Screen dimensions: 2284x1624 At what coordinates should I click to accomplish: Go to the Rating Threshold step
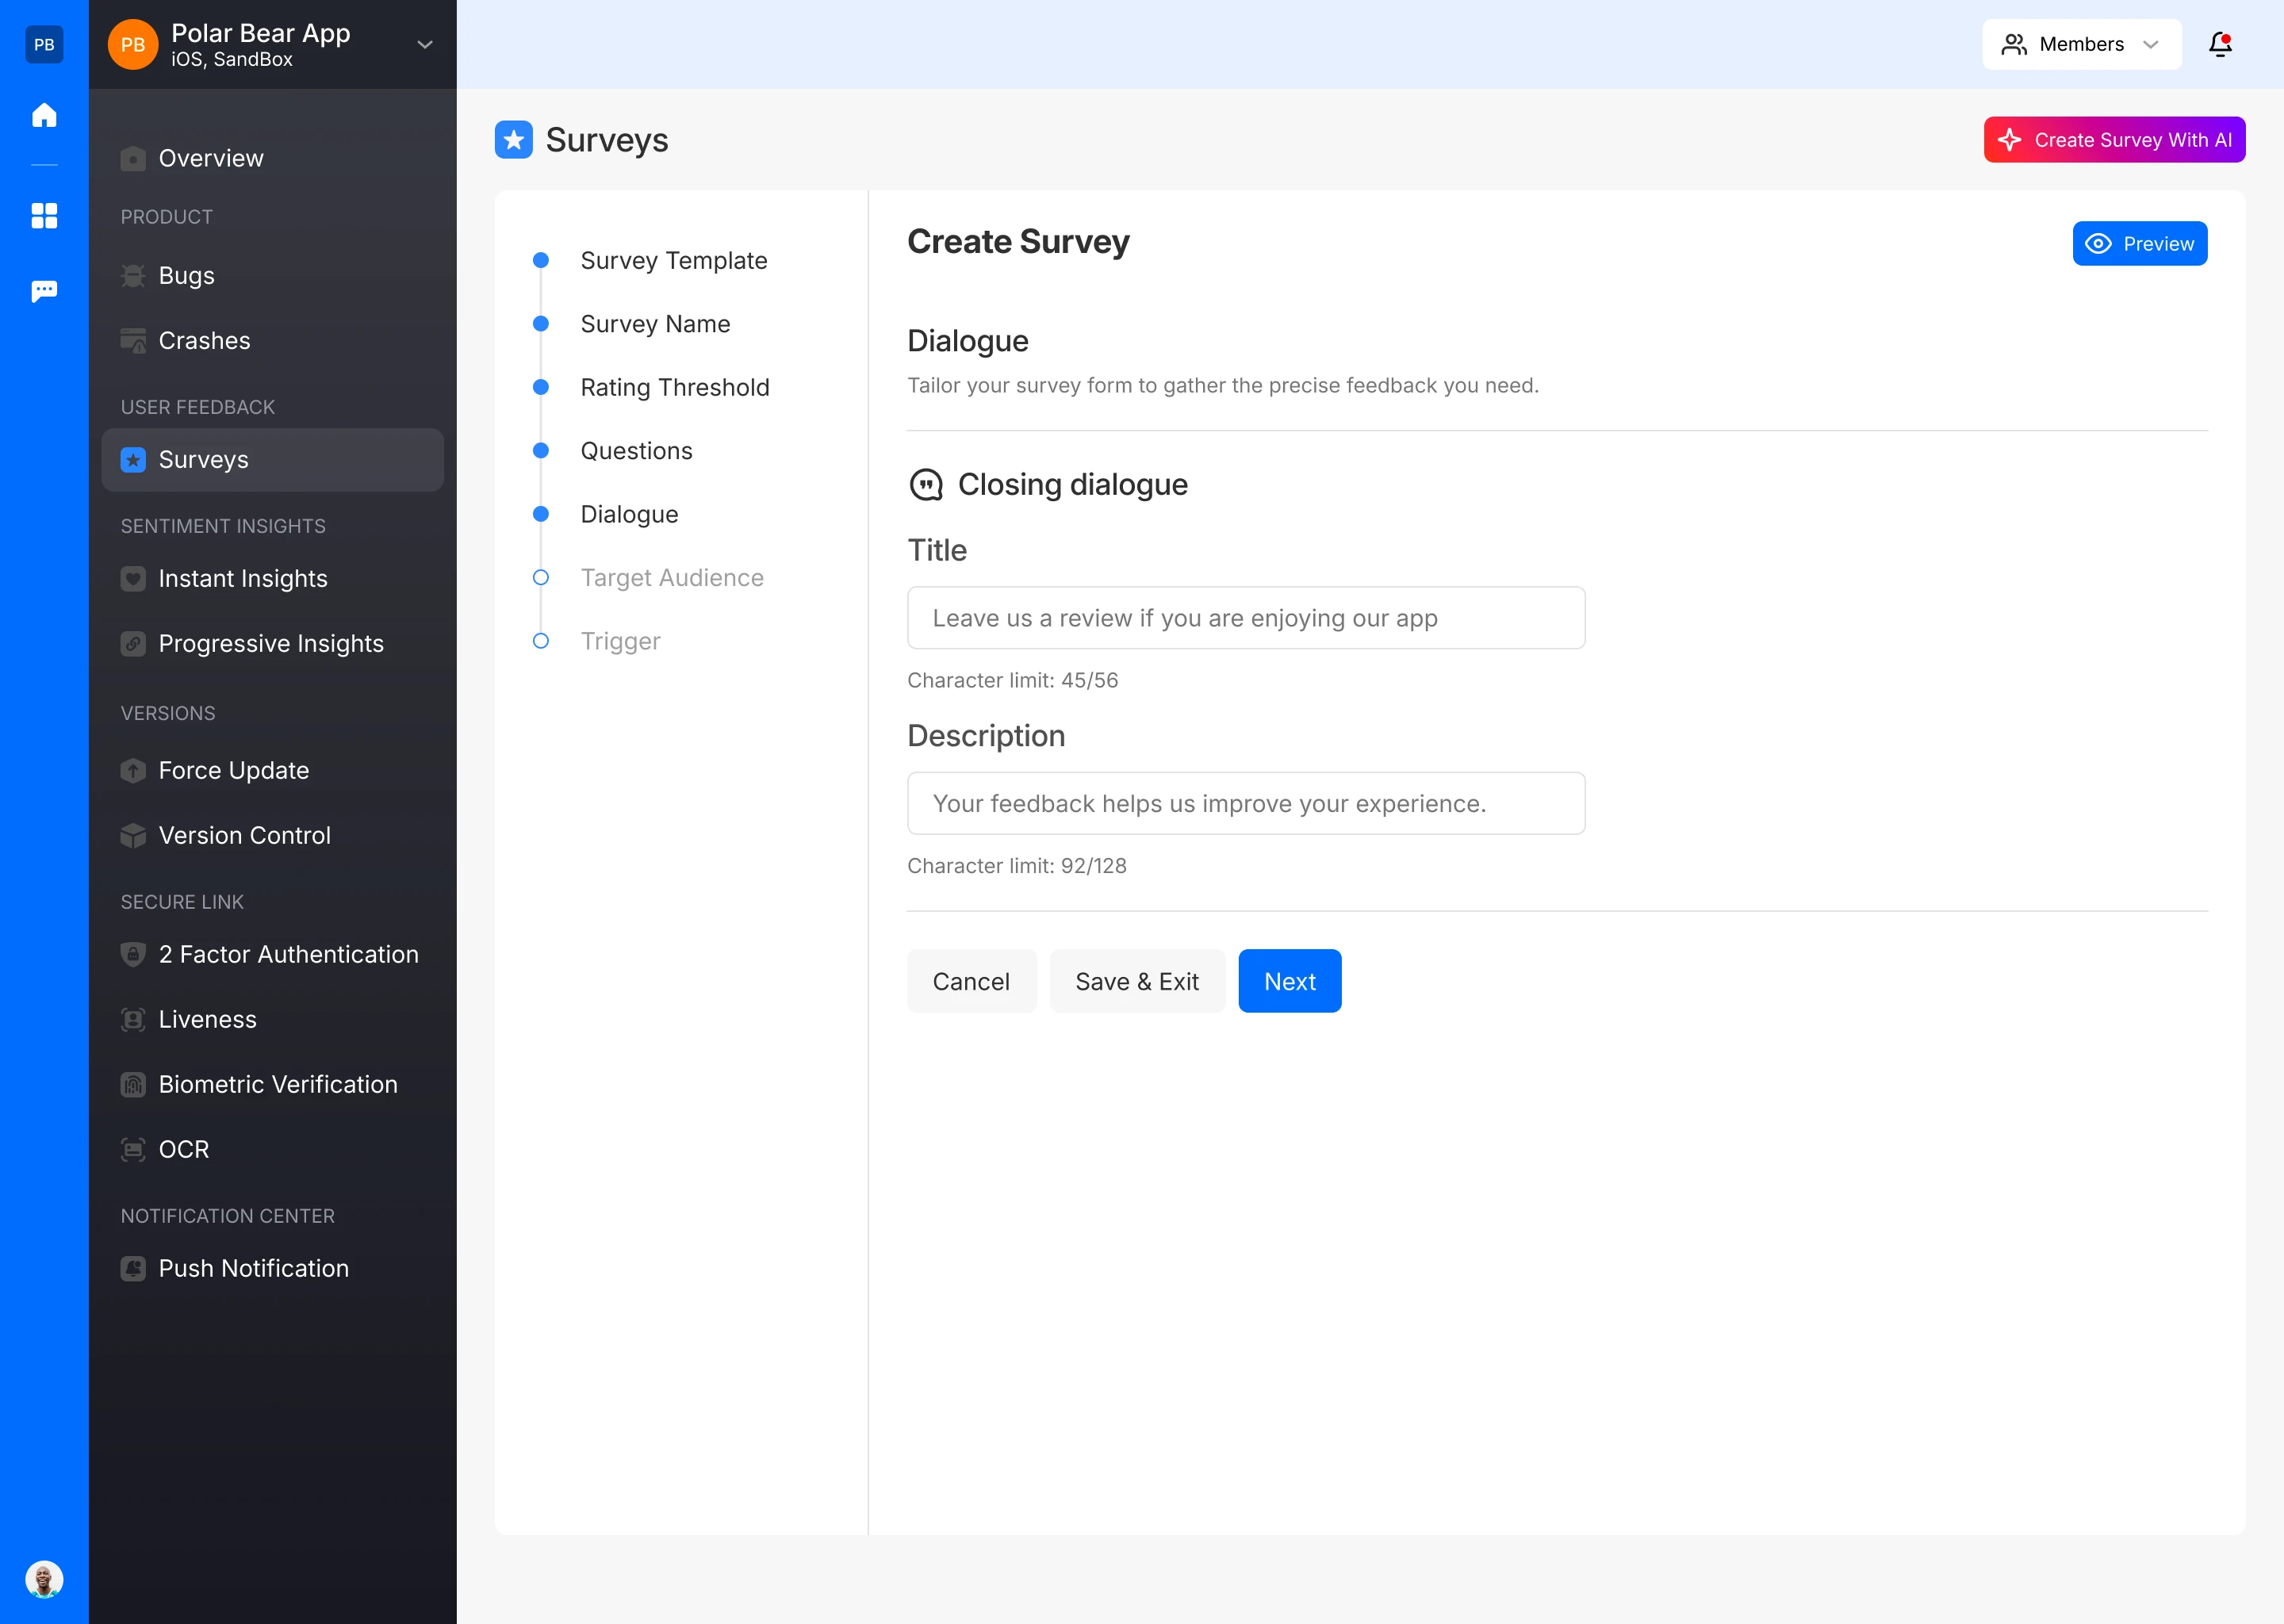[674, 387]
